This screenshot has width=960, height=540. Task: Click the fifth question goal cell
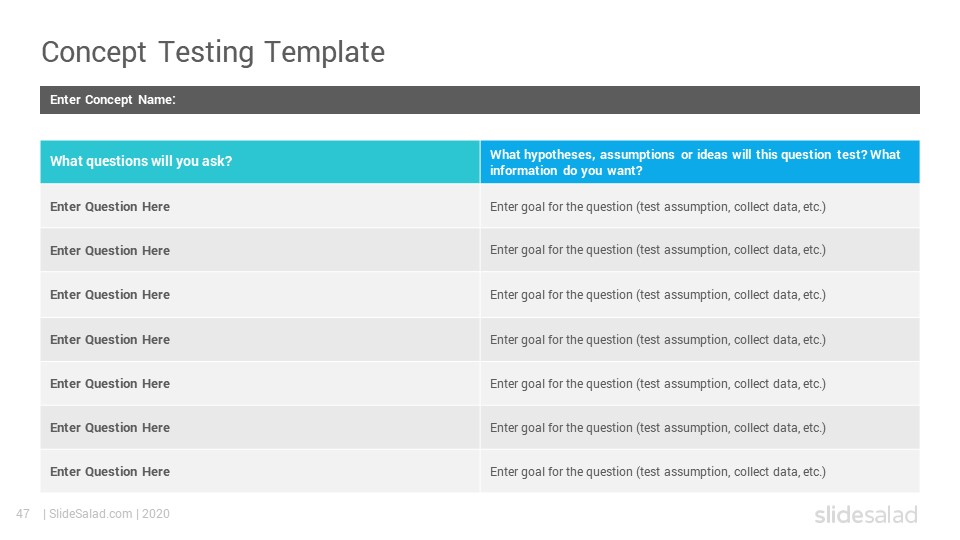pos(700,383)
